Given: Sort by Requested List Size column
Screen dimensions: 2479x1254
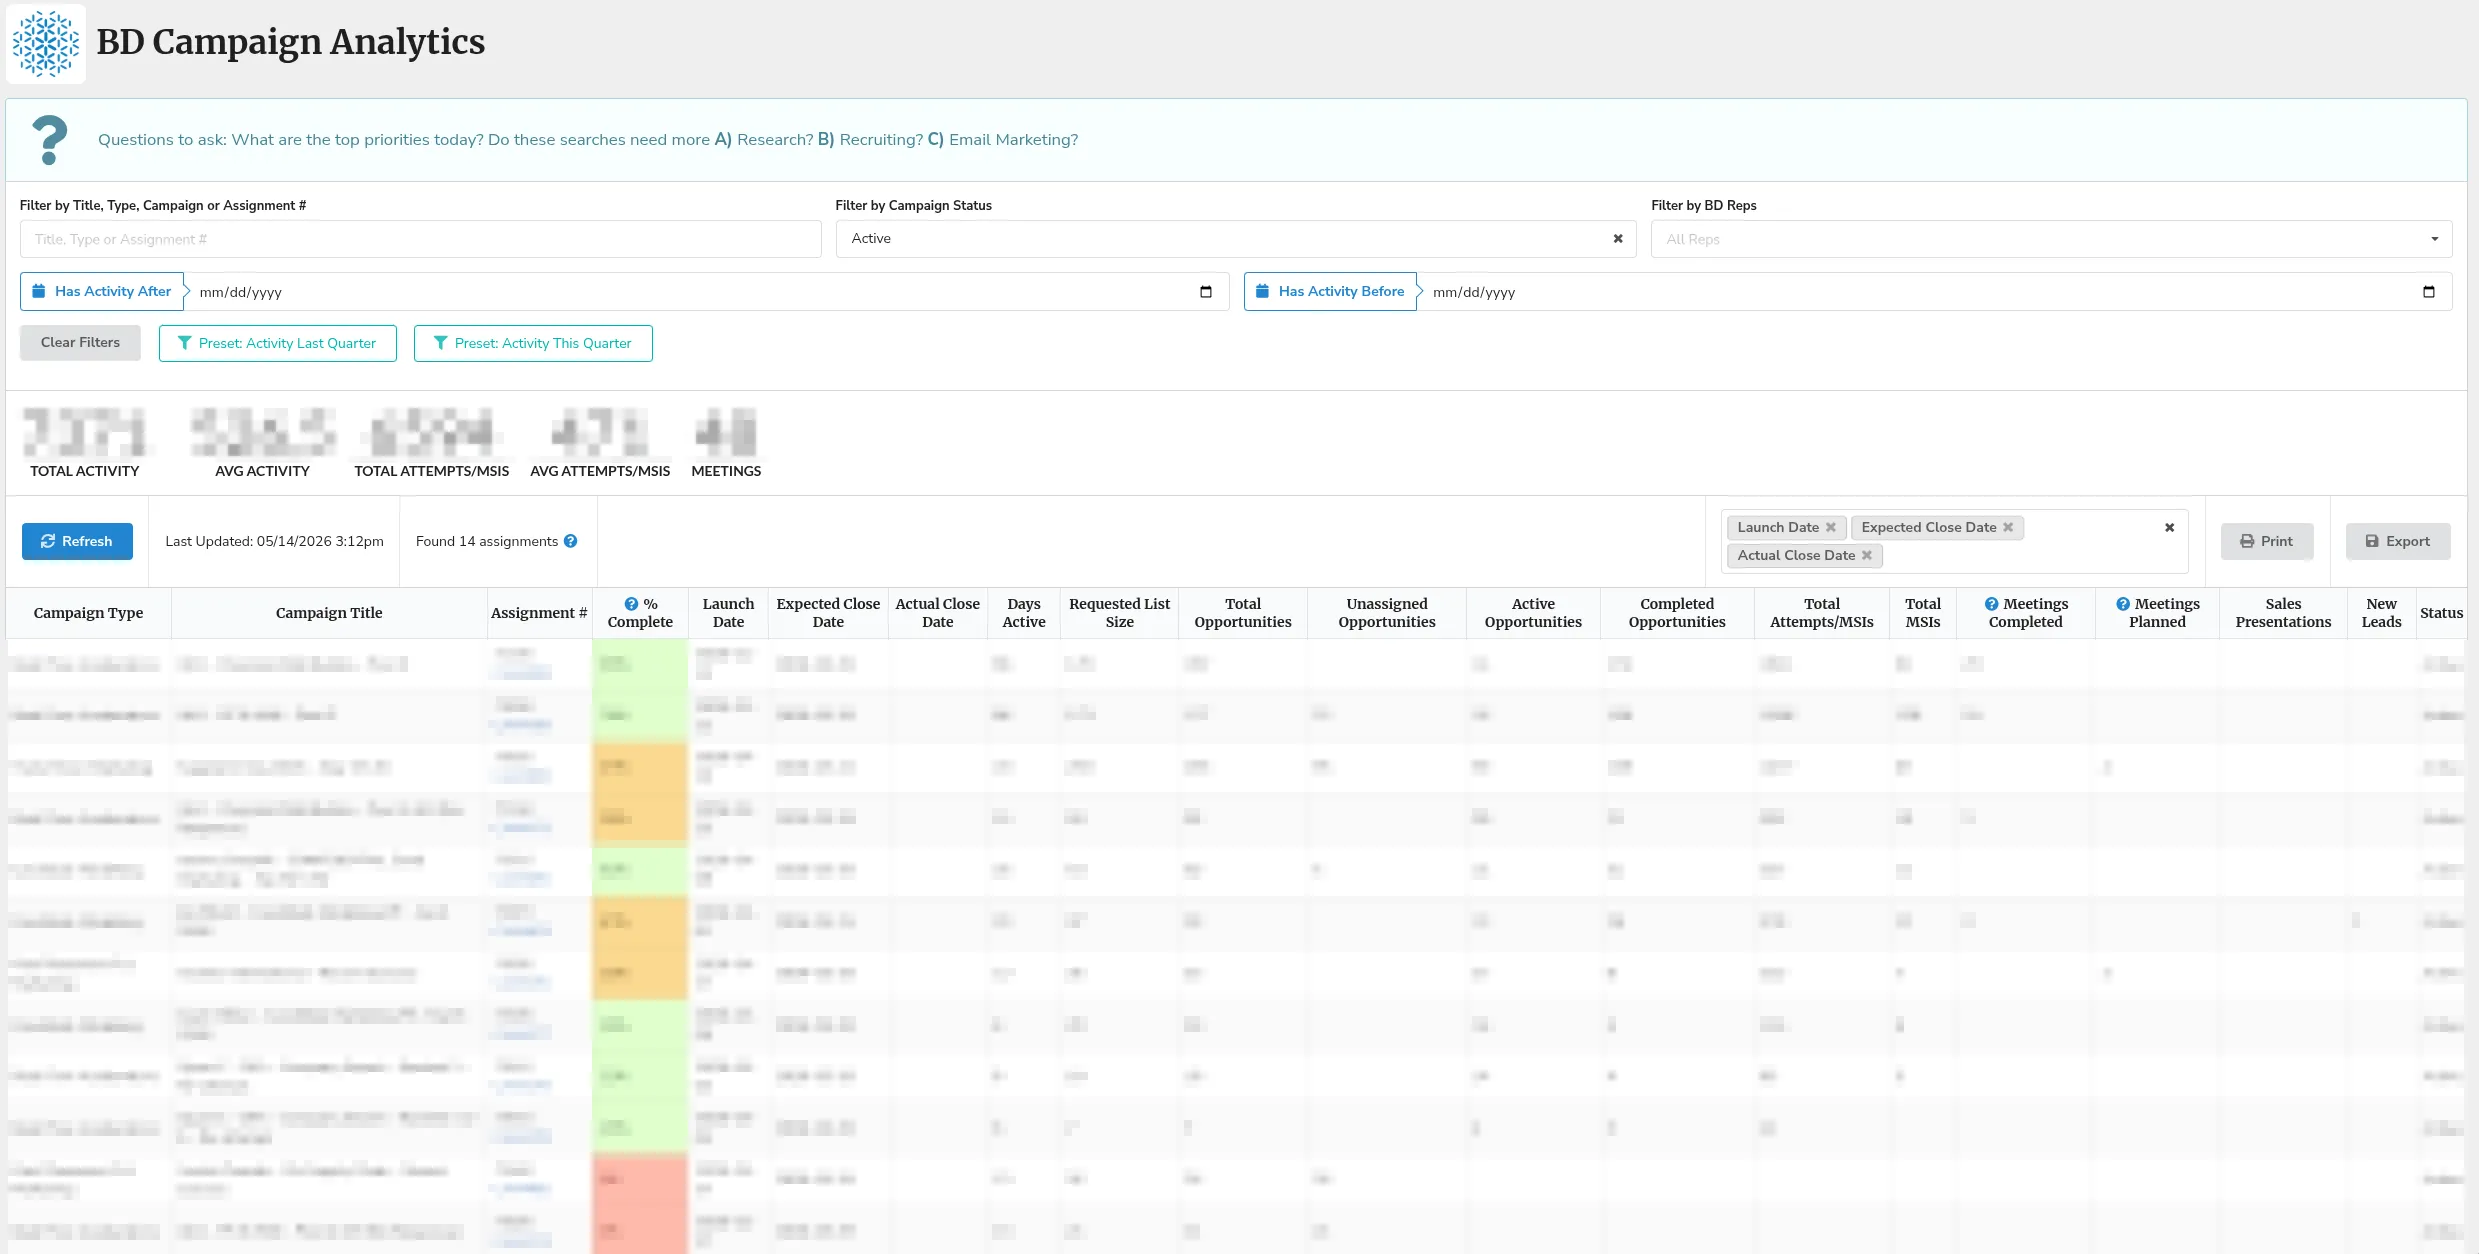Looking at the screenshot, I should (1119, 613).
